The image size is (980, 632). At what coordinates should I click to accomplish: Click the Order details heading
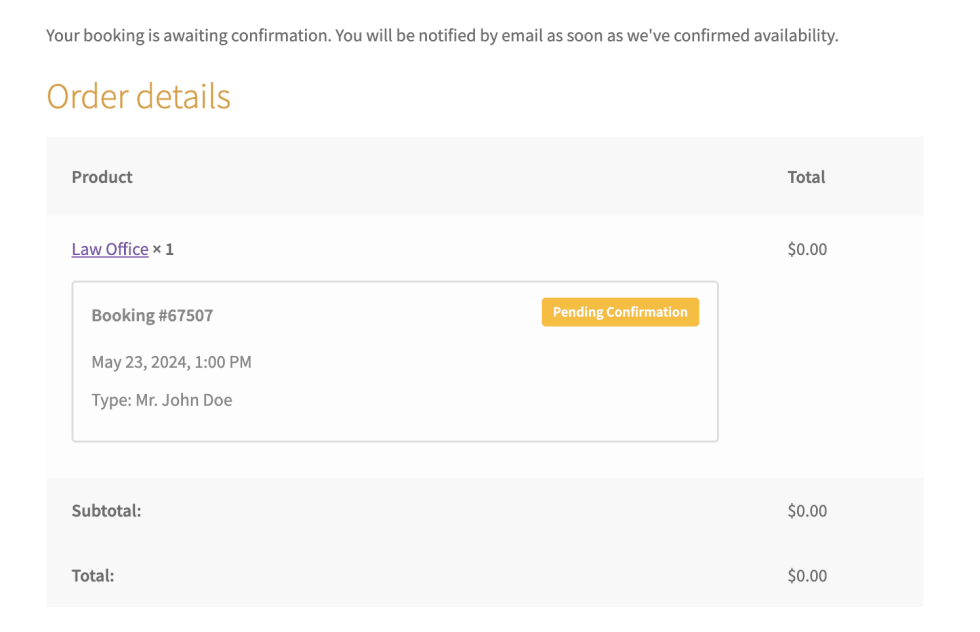pos(138,96)
